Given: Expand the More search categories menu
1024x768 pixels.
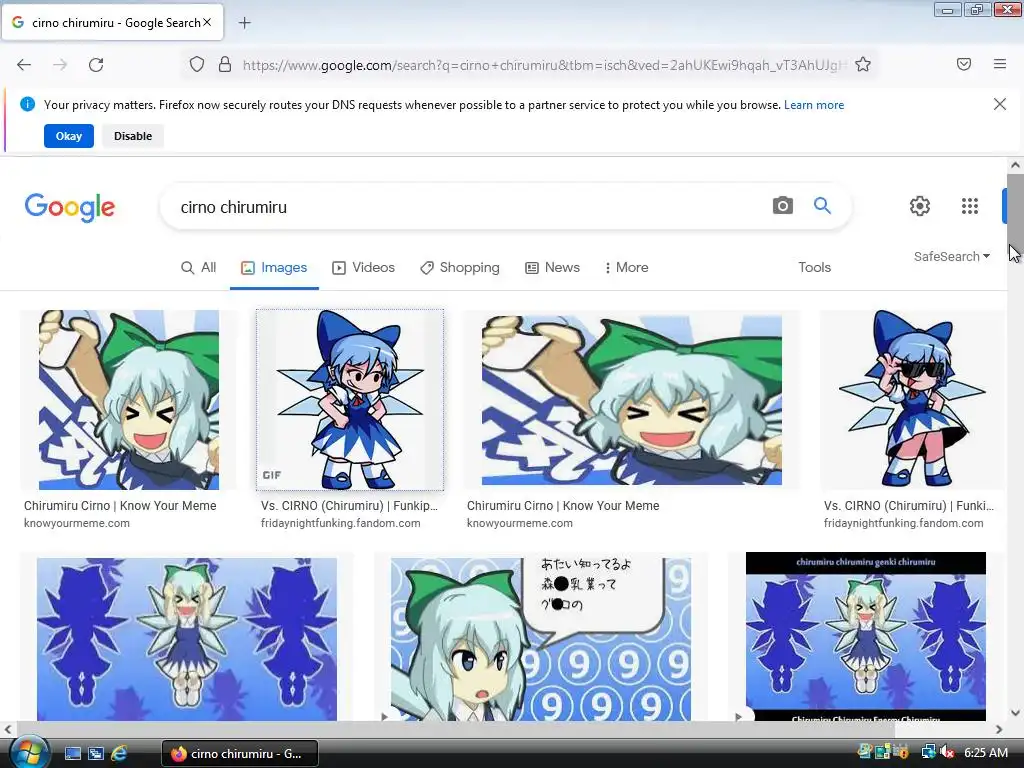Looking at the screenshot, I should [626, 268].
